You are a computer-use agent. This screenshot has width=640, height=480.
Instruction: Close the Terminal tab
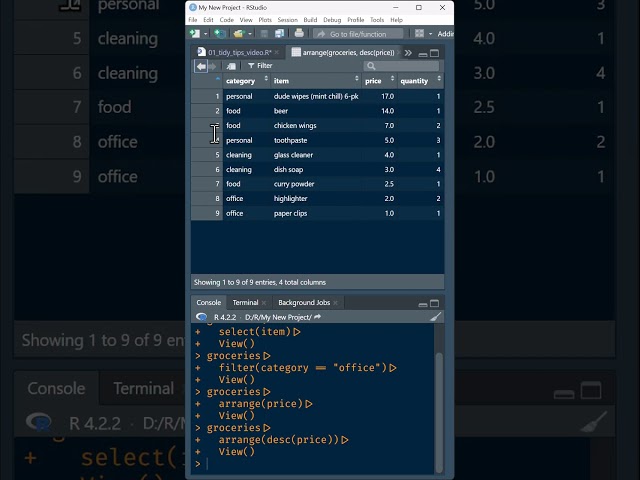pos(264,303)
